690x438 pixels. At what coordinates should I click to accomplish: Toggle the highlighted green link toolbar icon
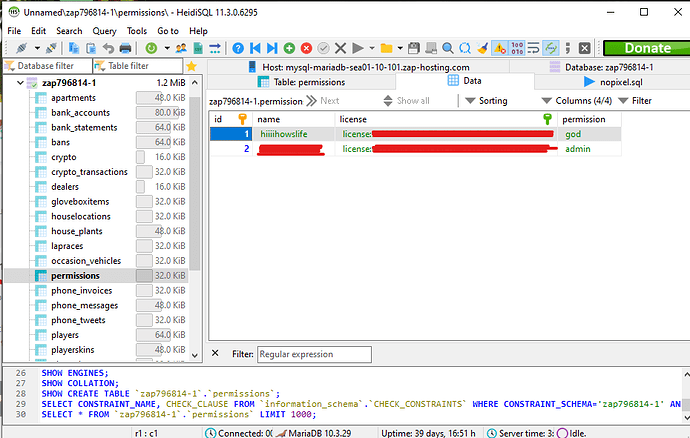pos(551,48)
